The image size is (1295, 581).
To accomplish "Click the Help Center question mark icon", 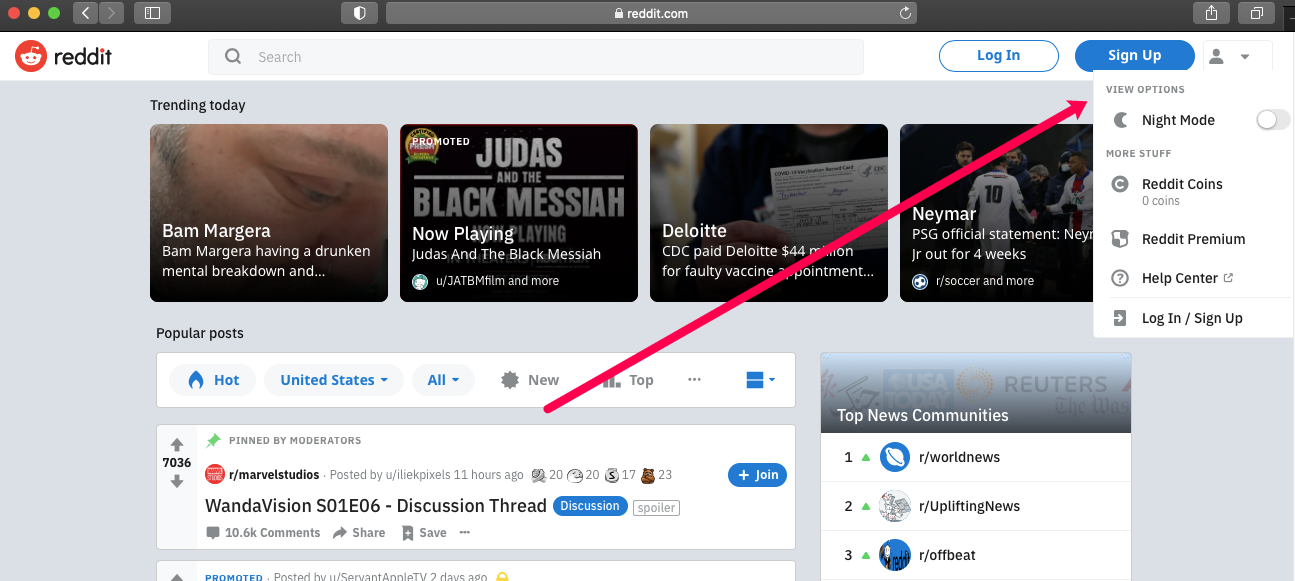I will click(1119, 278).
